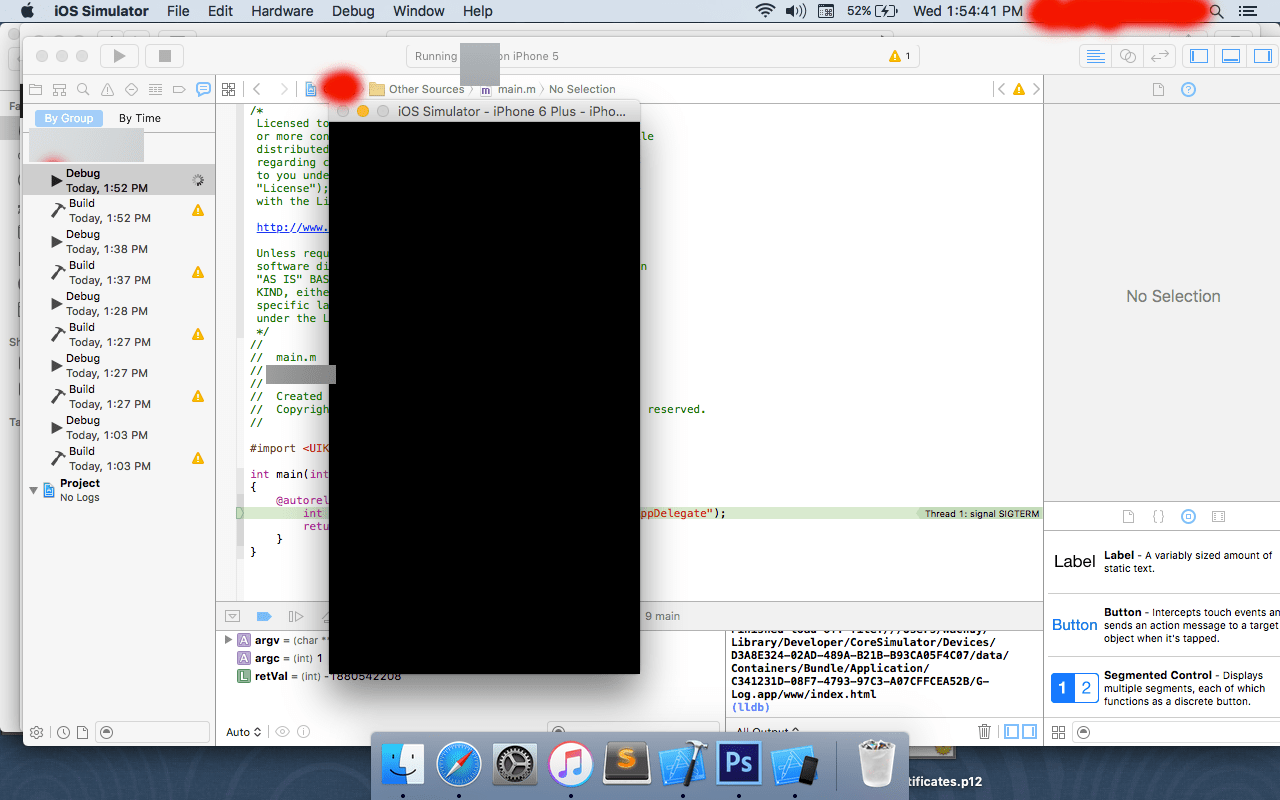
Task: Click the volume icon in menu bar
Action: (x=796, y=11)
